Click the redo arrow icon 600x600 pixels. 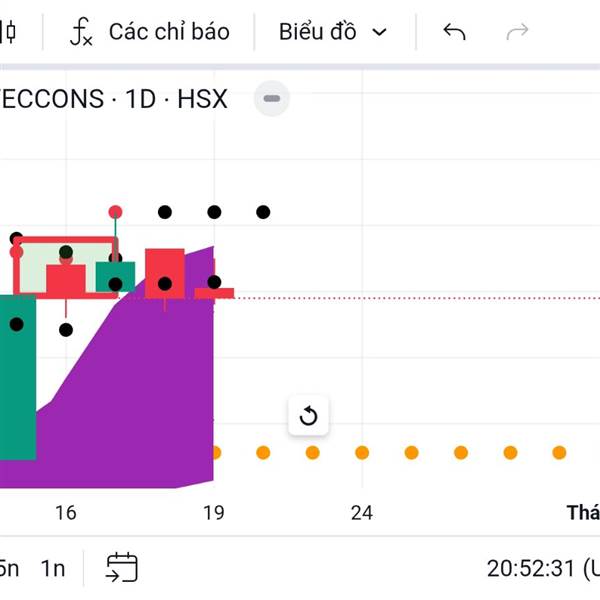[x=517, y=32]
